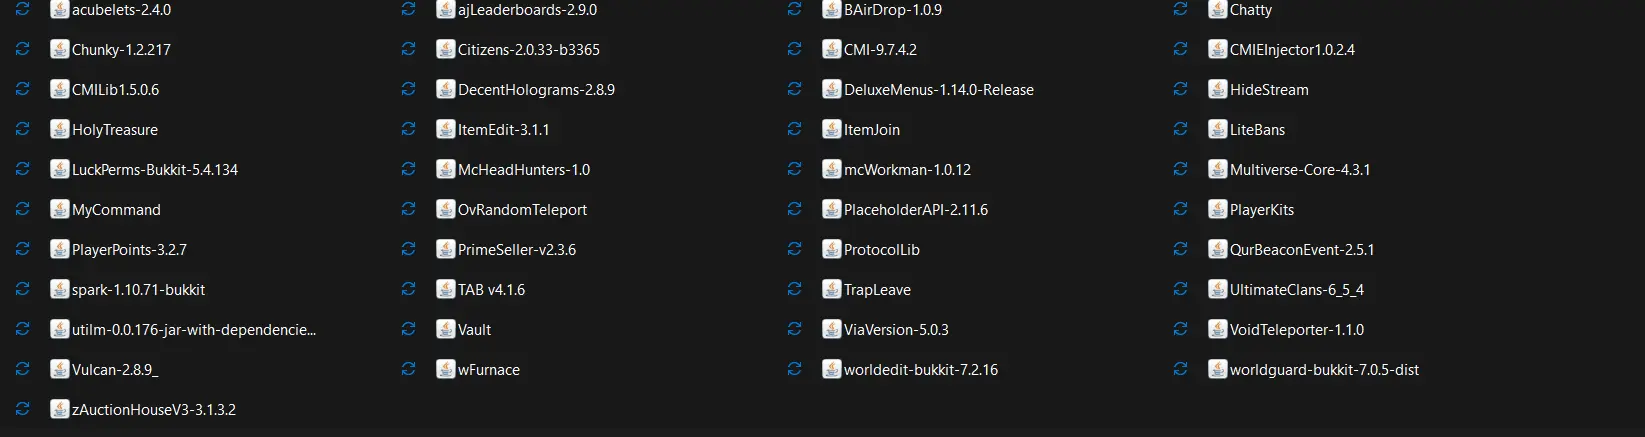Click the jar icon of ItemEdit-3.1.1
Viewport: 1645px width, 437px height.
[446, 129]
